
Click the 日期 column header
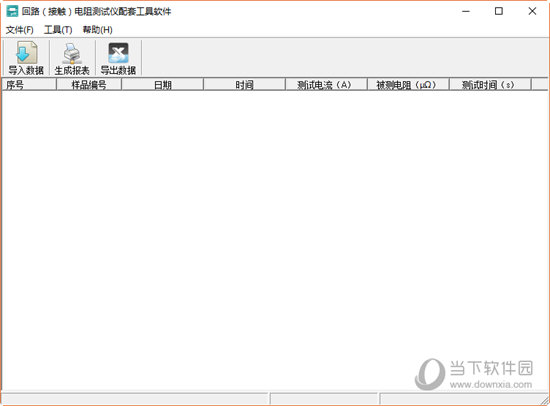[x=162, y=85]
